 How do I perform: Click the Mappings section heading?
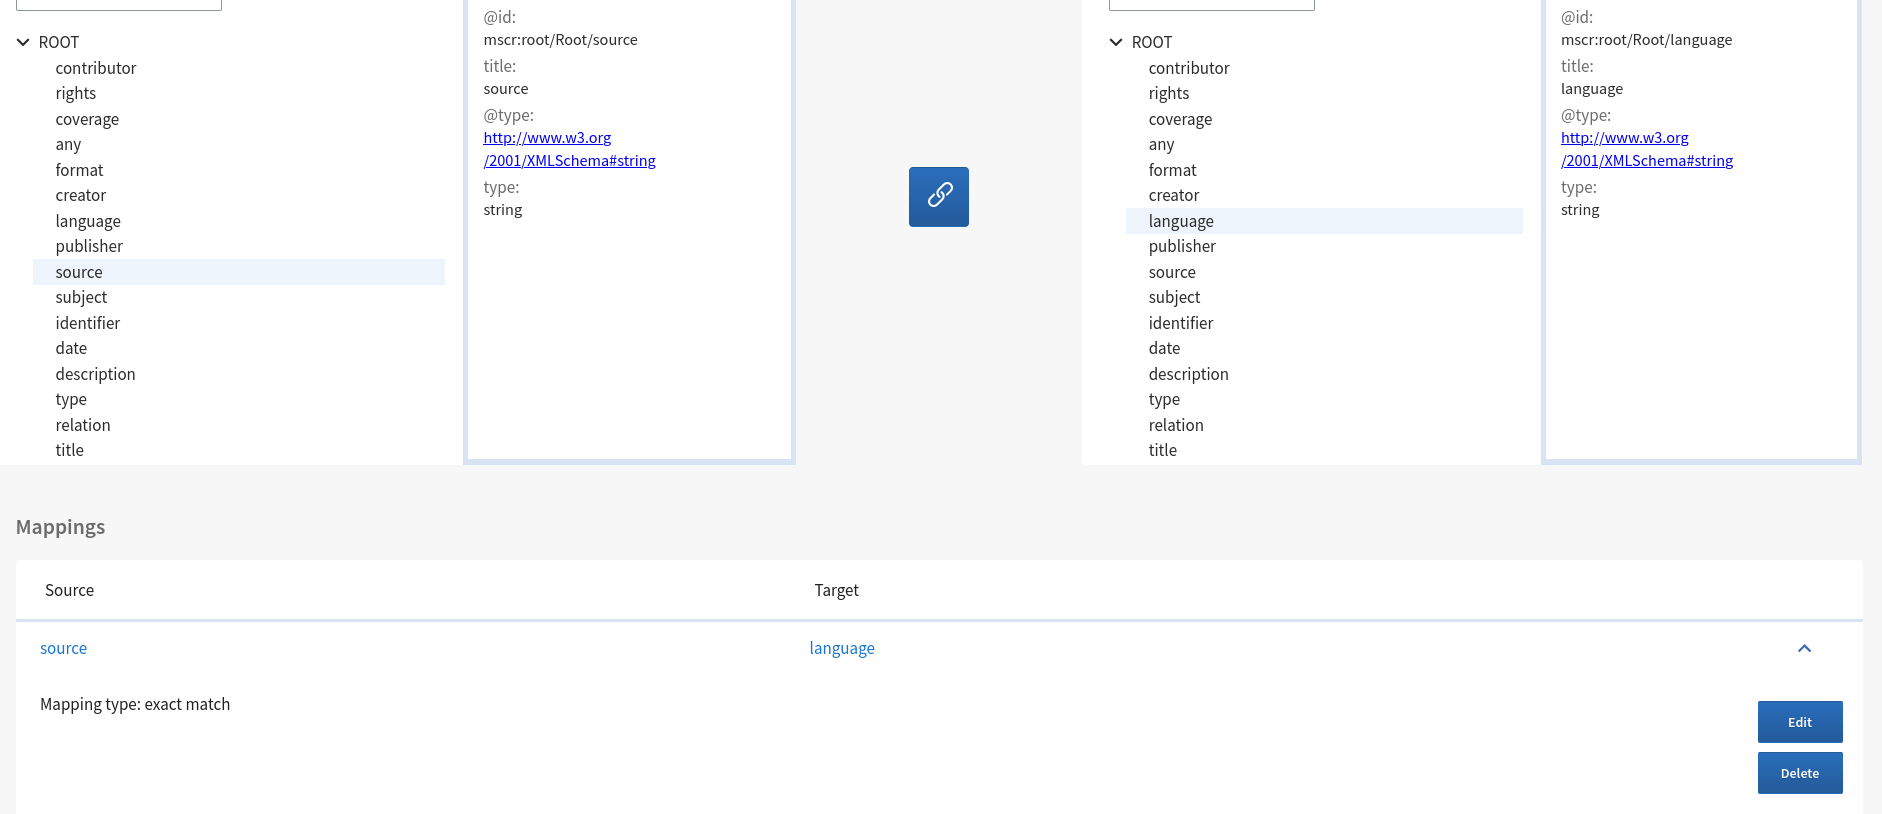60,527
